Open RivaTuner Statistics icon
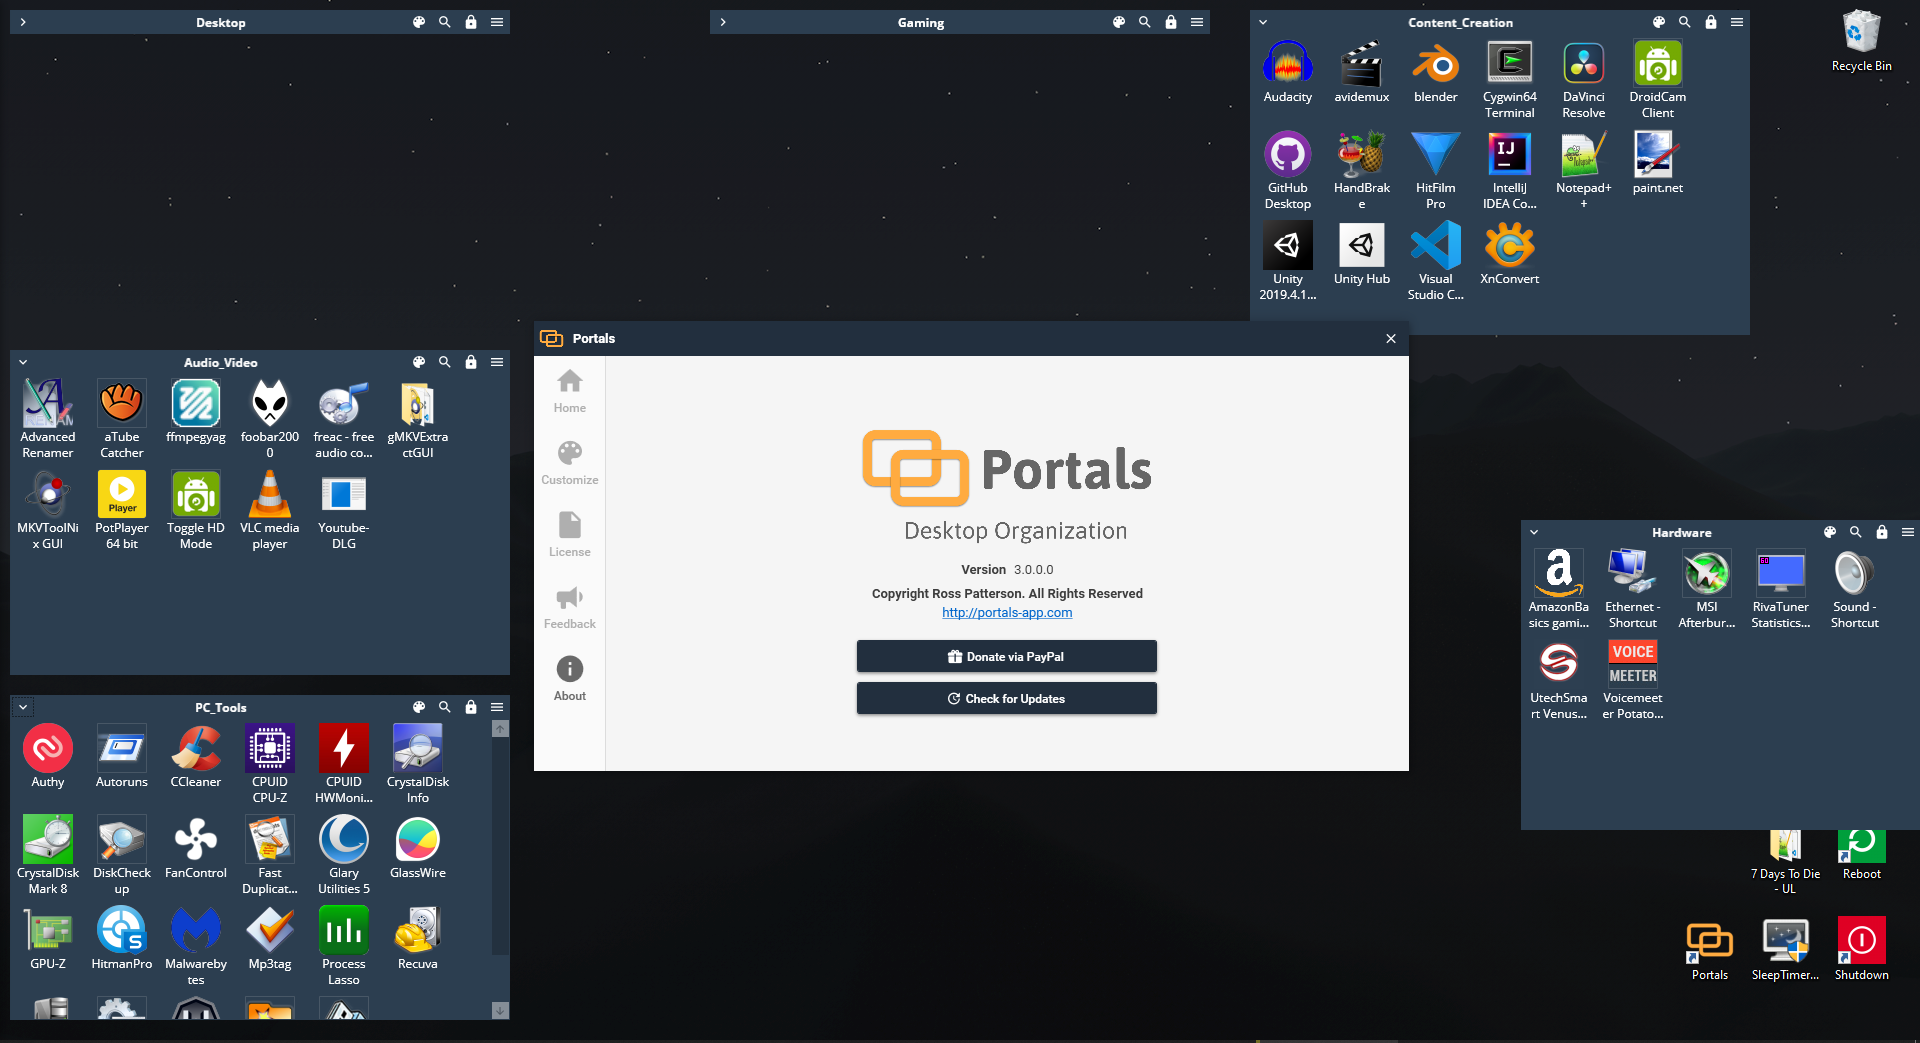1920x1043 pixels. pos(1780,589)
